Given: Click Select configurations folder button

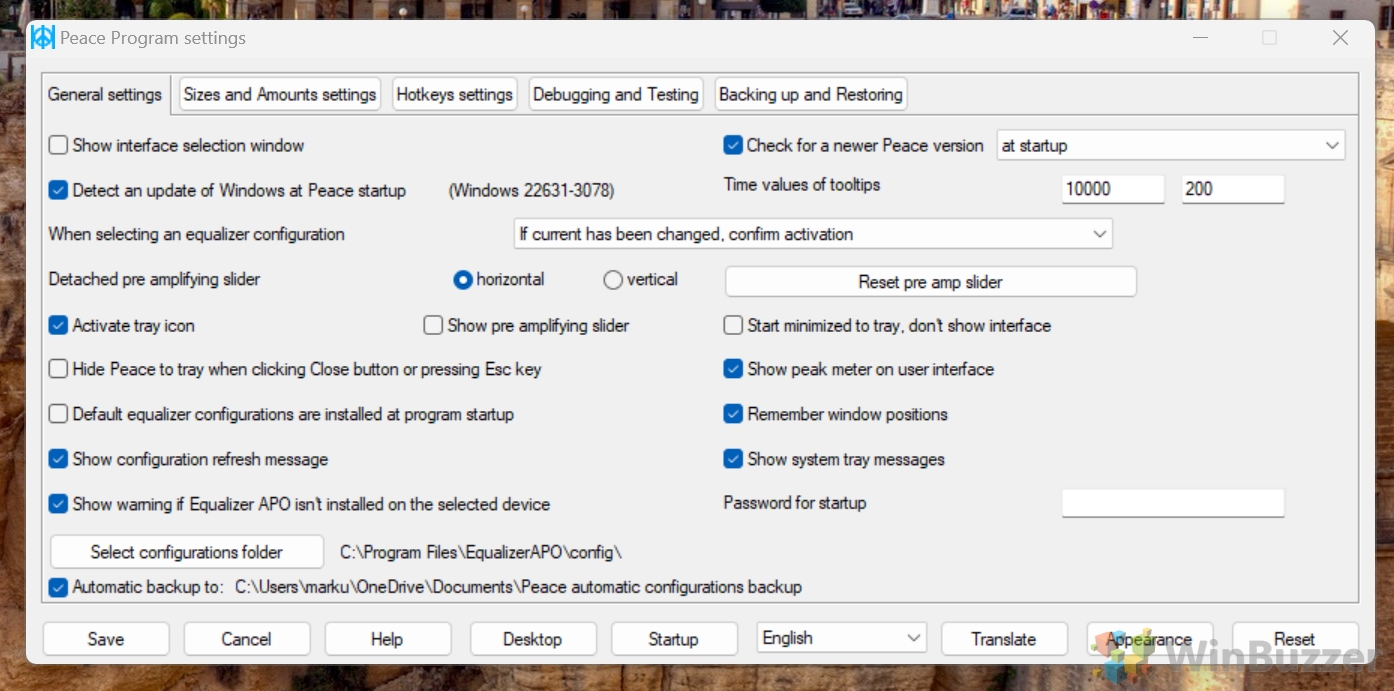Looking at the screenshot, I should coord(187,552).
